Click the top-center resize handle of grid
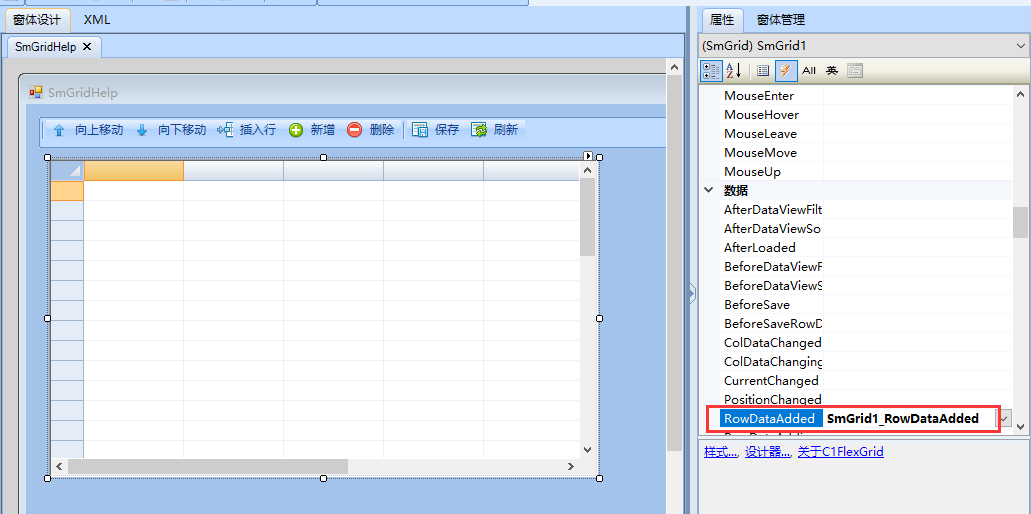 click(323, 157)
